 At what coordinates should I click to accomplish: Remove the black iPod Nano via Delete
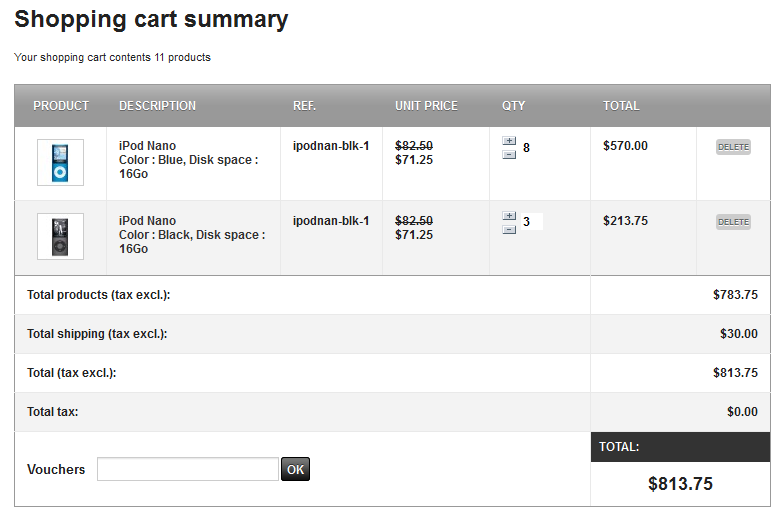733,222
